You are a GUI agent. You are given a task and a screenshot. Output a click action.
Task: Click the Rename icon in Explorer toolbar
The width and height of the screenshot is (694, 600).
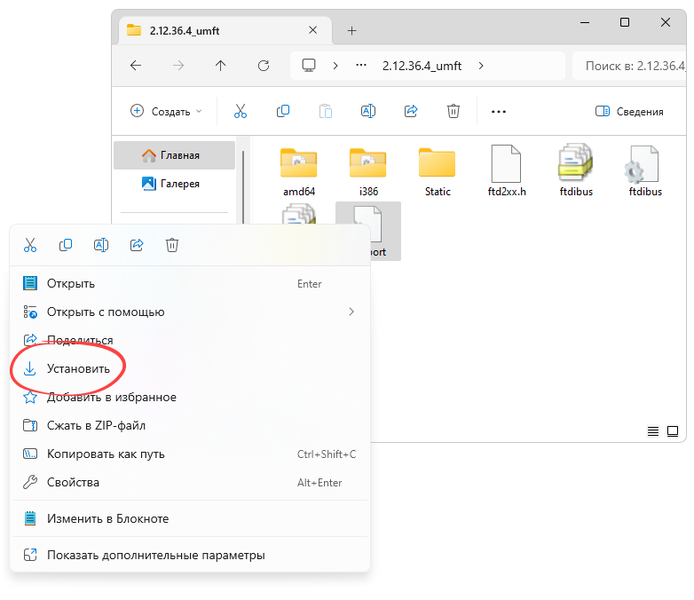pos(368,111)
